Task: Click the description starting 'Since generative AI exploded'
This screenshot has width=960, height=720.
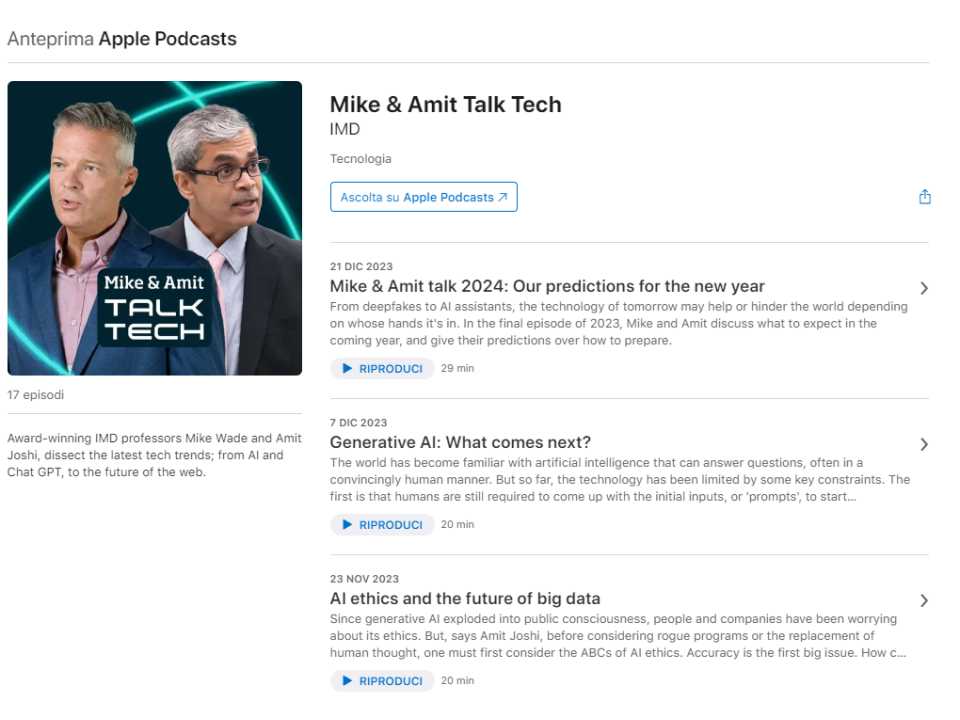Action: click(618, 636)
